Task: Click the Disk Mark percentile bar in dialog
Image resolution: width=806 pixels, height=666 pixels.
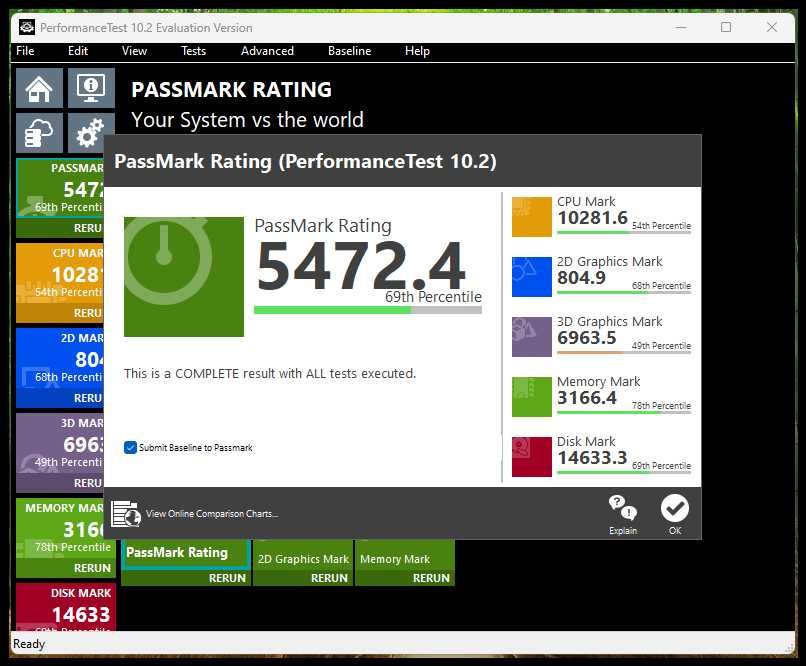Action: click(624, 472)
